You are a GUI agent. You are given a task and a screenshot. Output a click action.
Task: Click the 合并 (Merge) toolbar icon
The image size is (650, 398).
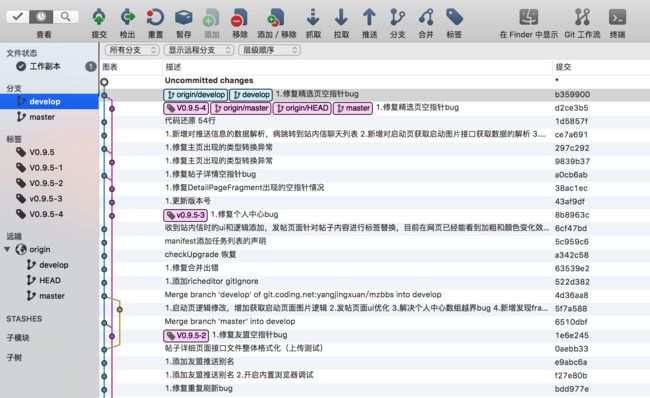coord(426,18)
